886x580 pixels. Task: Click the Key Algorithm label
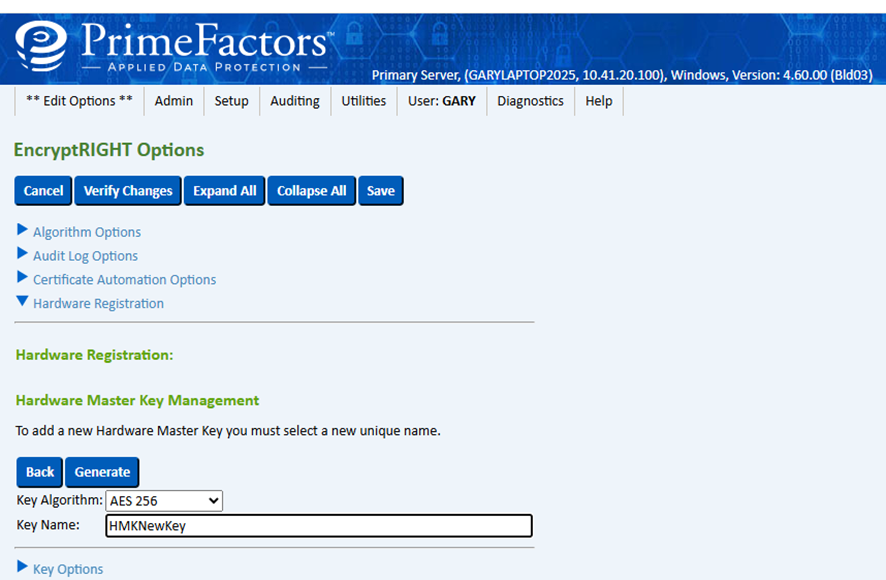pyautogui.click(x=59, y=500)
